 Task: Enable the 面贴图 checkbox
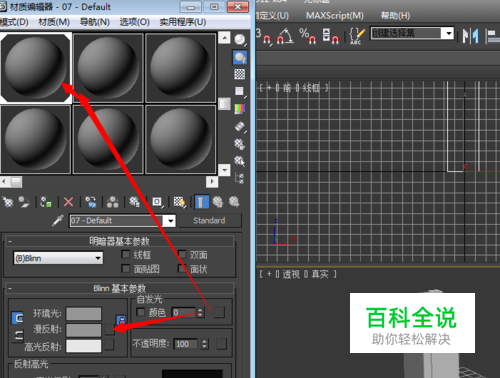126,269
